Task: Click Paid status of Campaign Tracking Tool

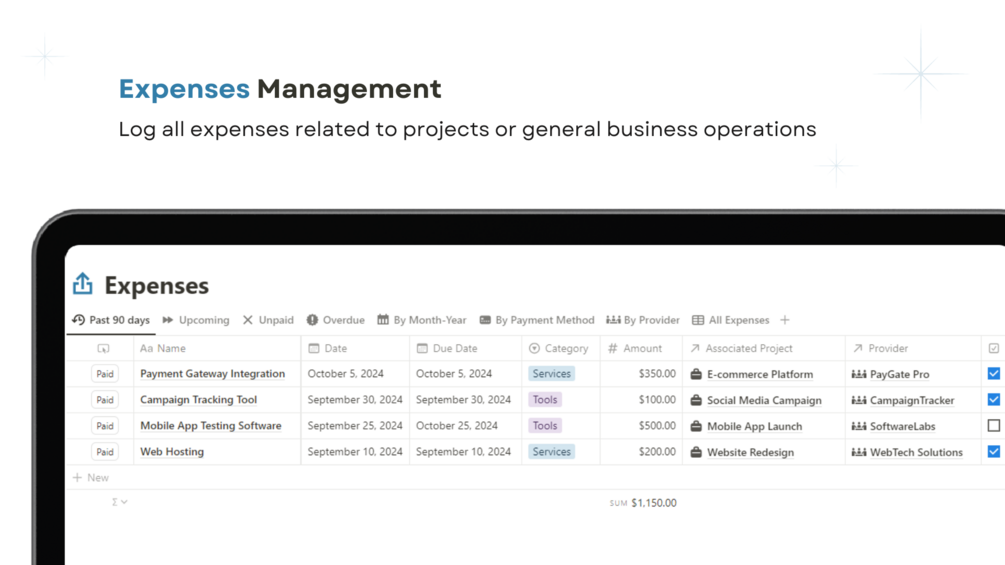Action: point(104,400)
